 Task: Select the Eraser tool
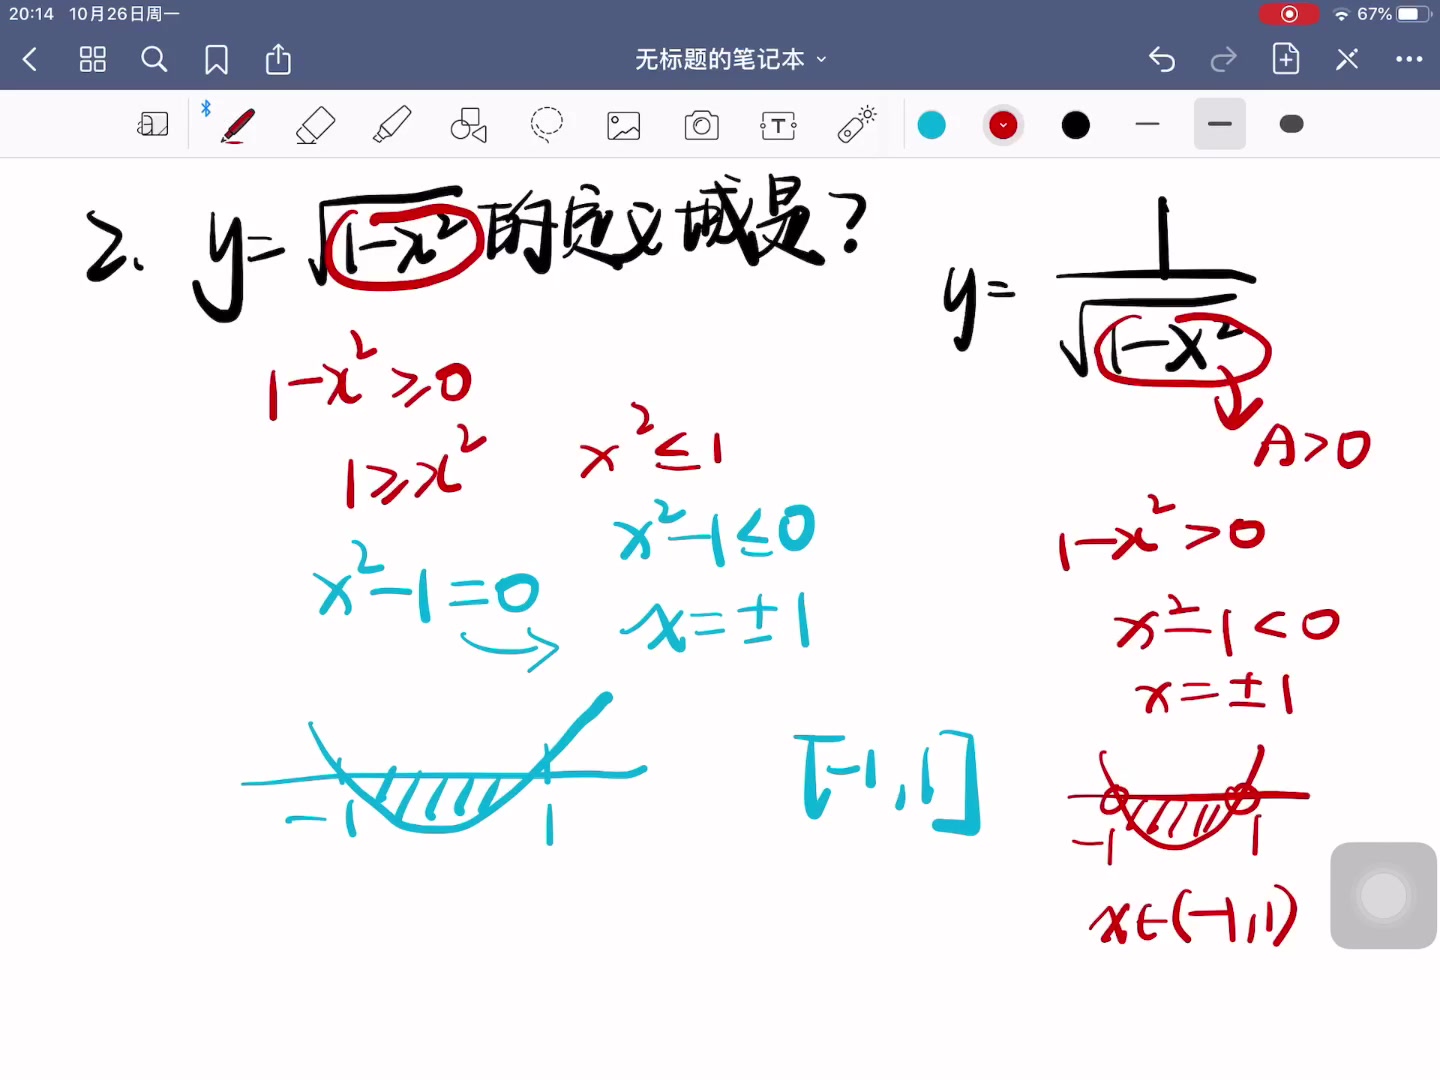pyautogui.click(x=315, y=124)
